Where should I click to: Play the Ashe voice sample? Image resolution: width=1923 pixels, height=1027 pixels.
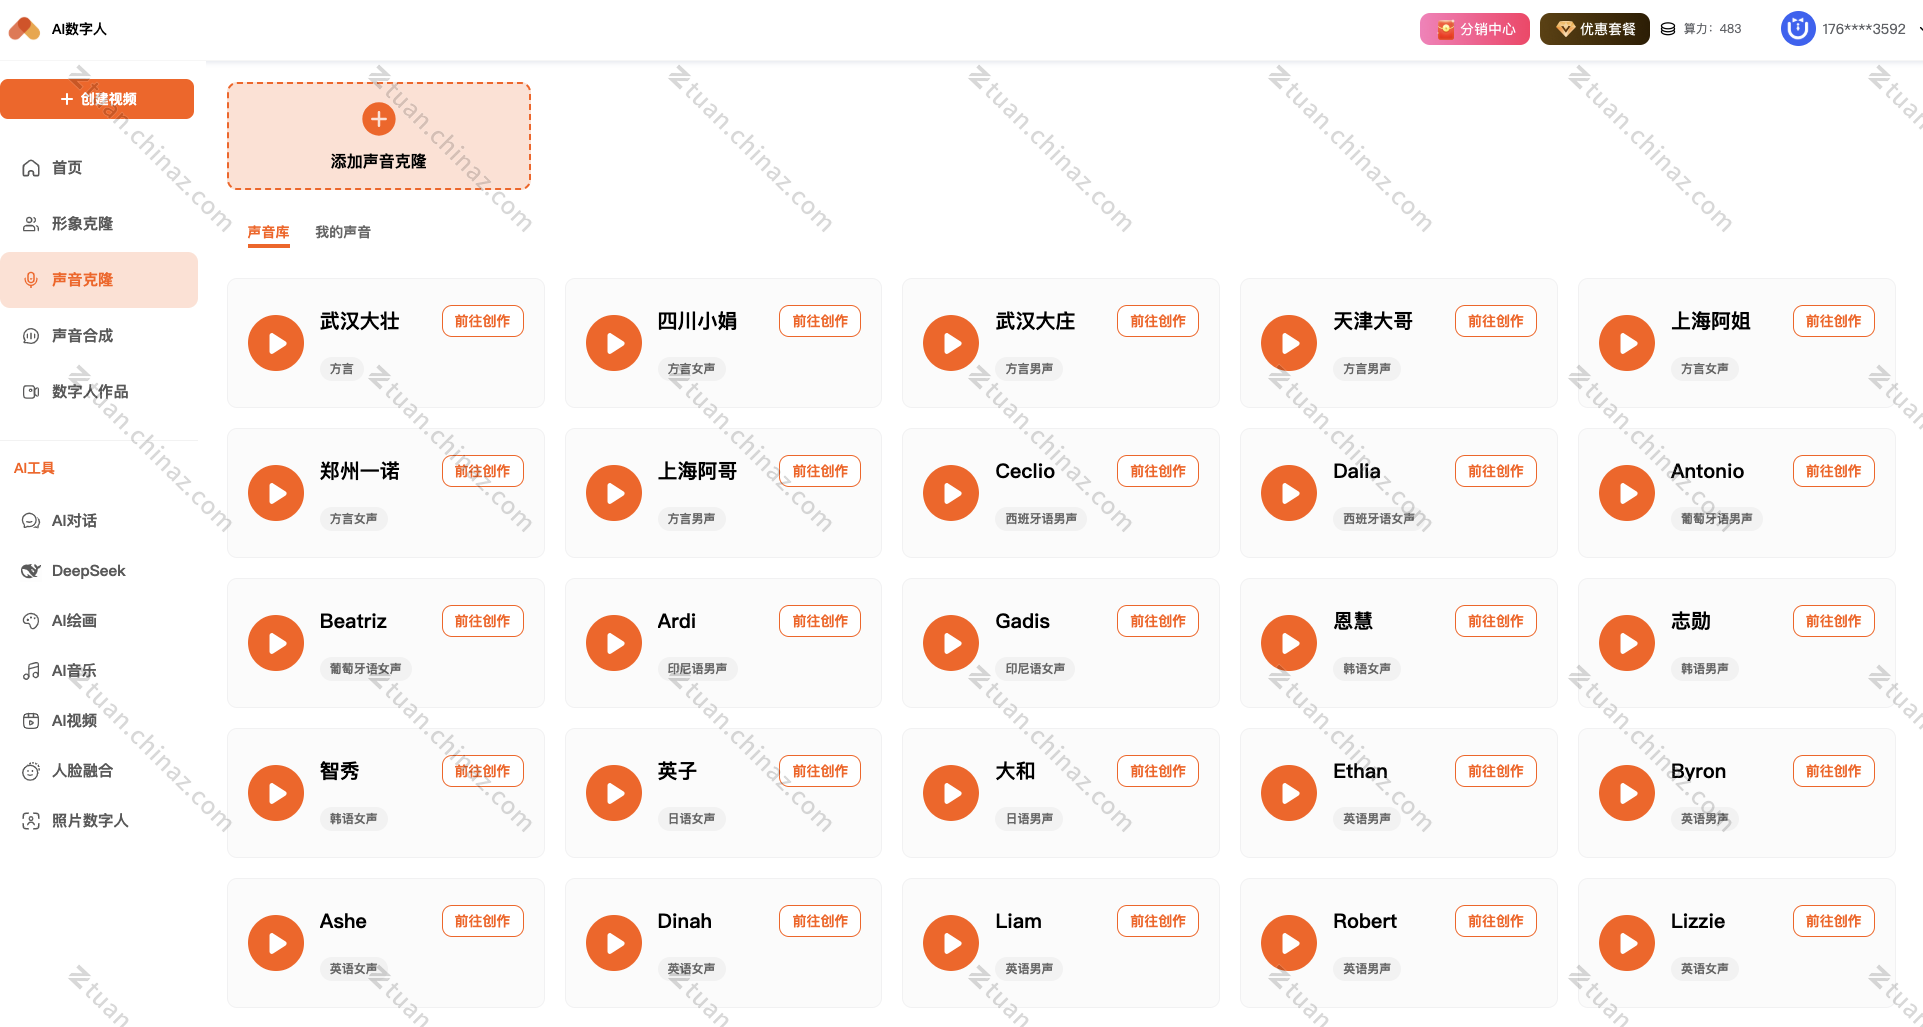276,943
